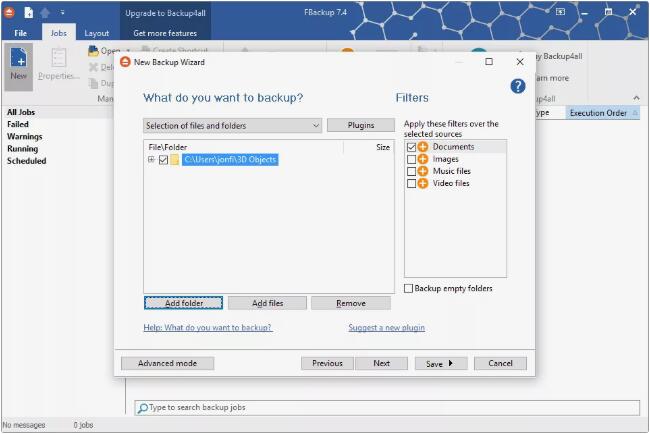This screenshot has width=650, height=434.
Task: Click the Remove button
Action: pos(351,303)
